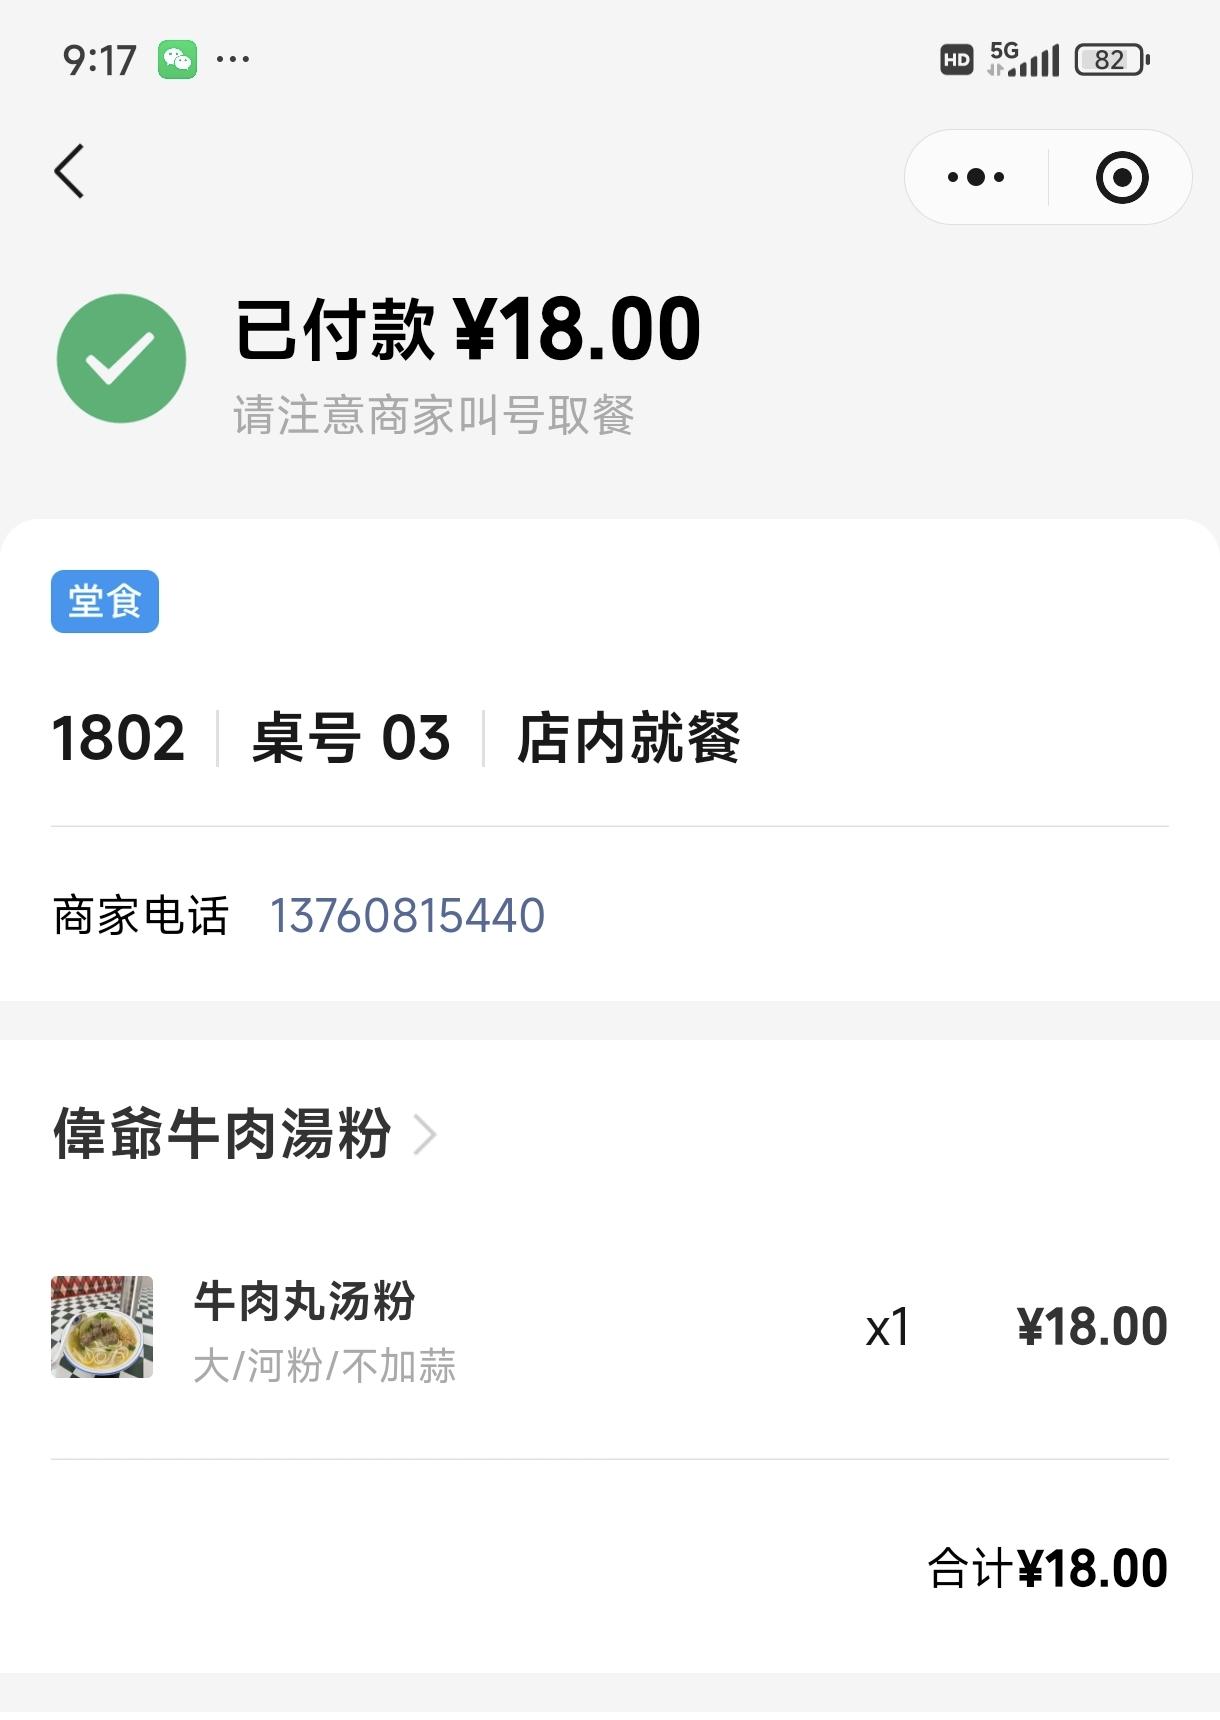The image size is (1220, 1720).
Task: Tap the green payment success checkmark
Action: [x=121, y=358]
